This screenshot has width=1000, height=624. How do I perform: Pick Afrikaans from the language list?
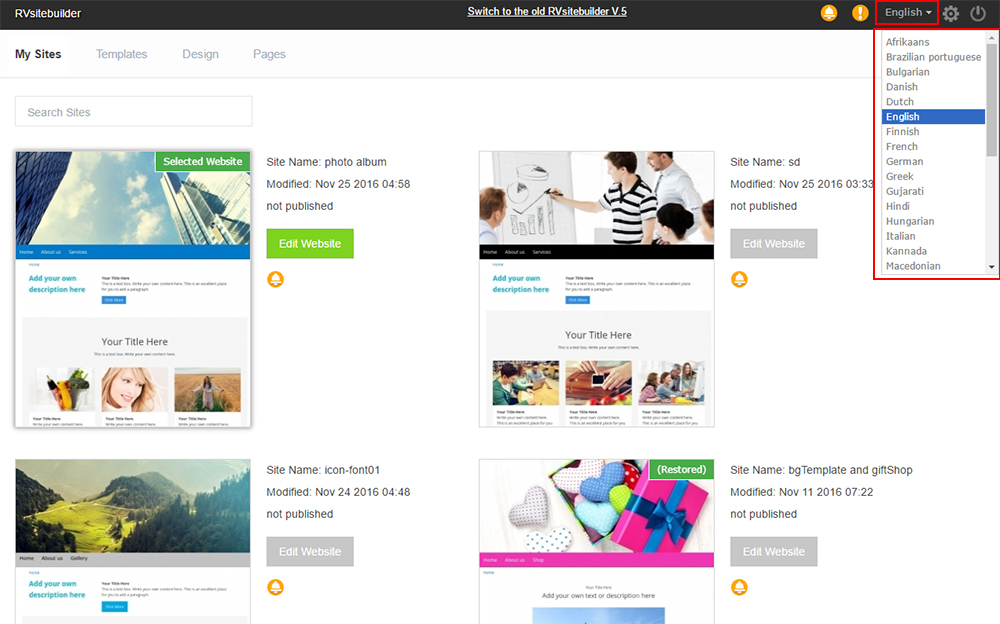click(x=908, y=42)
